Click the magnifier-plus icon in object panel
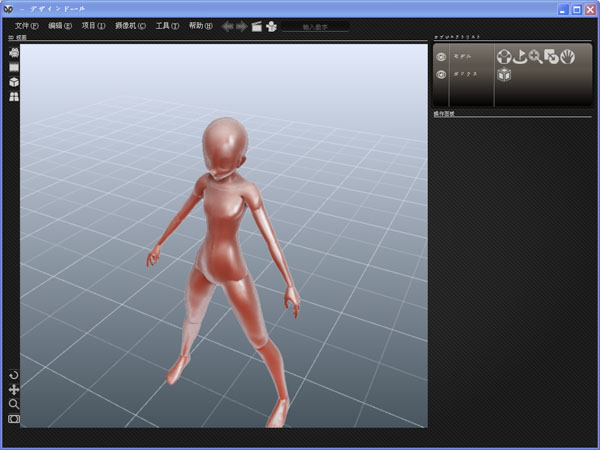The height and width of the screenshot is (450, 600). coord(535,57)
